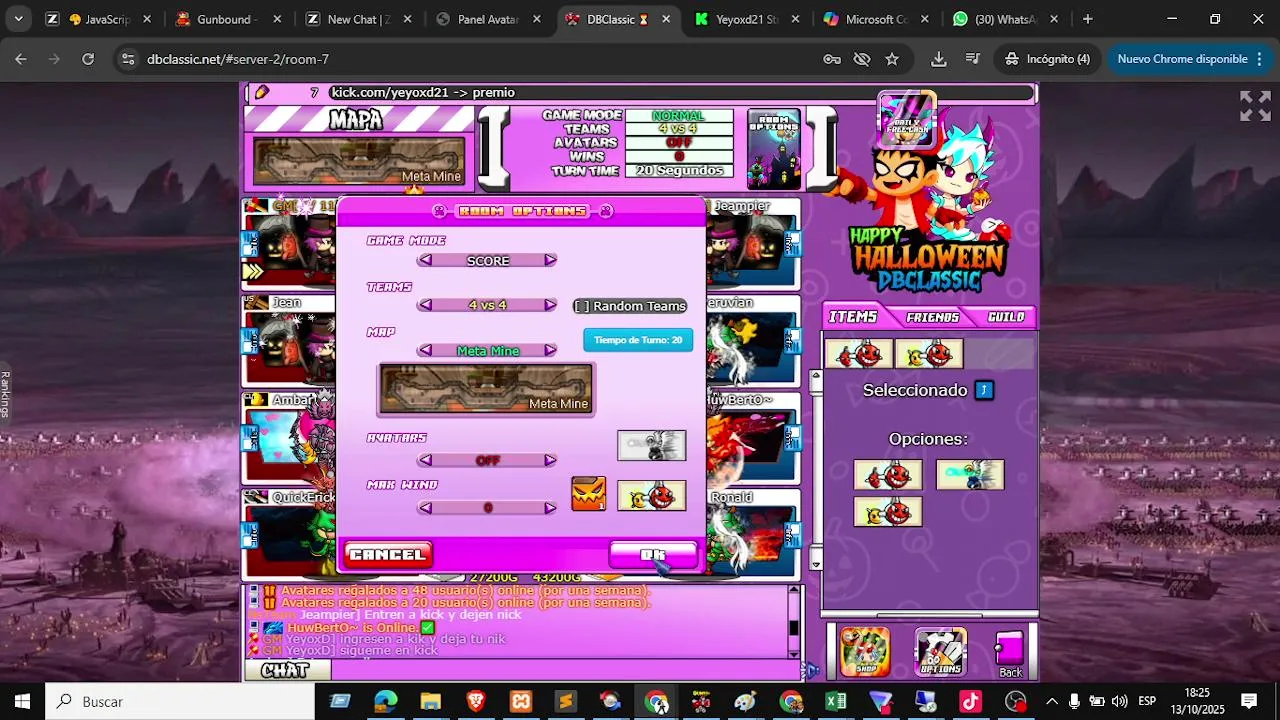Click the orange pumpkin face icon

pyautogui.click(x=589, y=494)
